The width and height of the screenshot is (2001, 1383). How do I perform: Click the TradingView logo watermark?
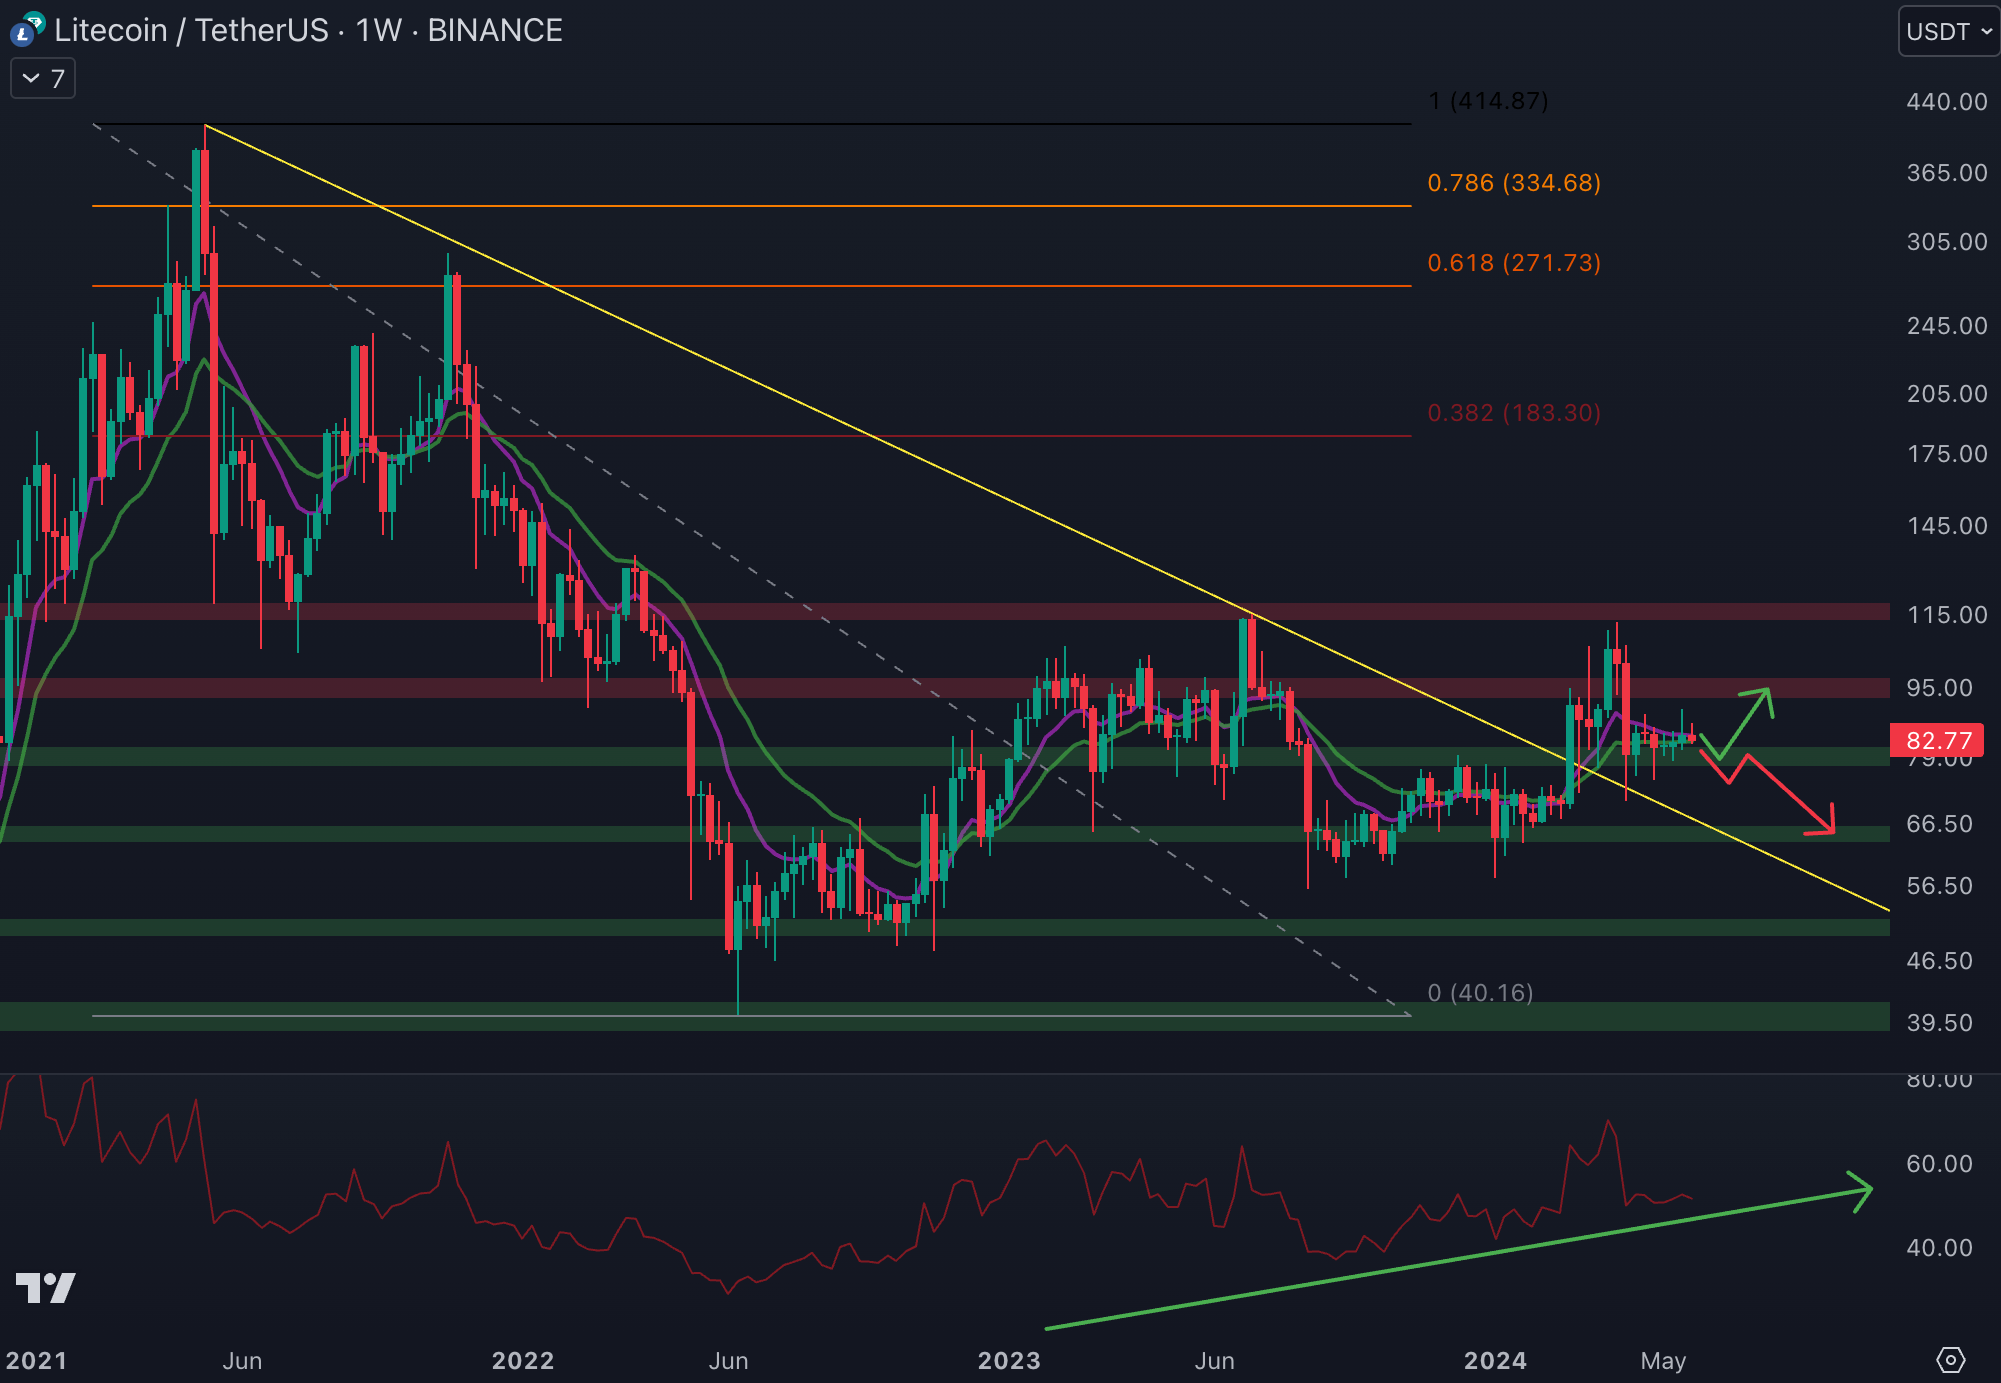coord(46,1288)
